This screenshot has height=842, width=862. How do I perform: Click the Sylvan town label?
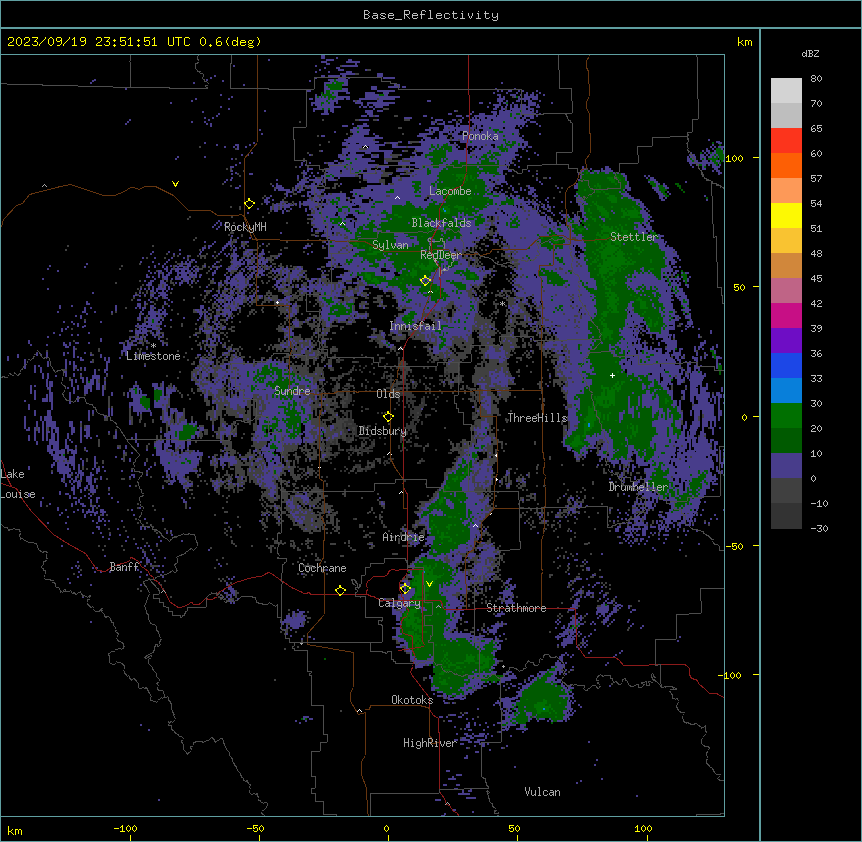[390, 245]
